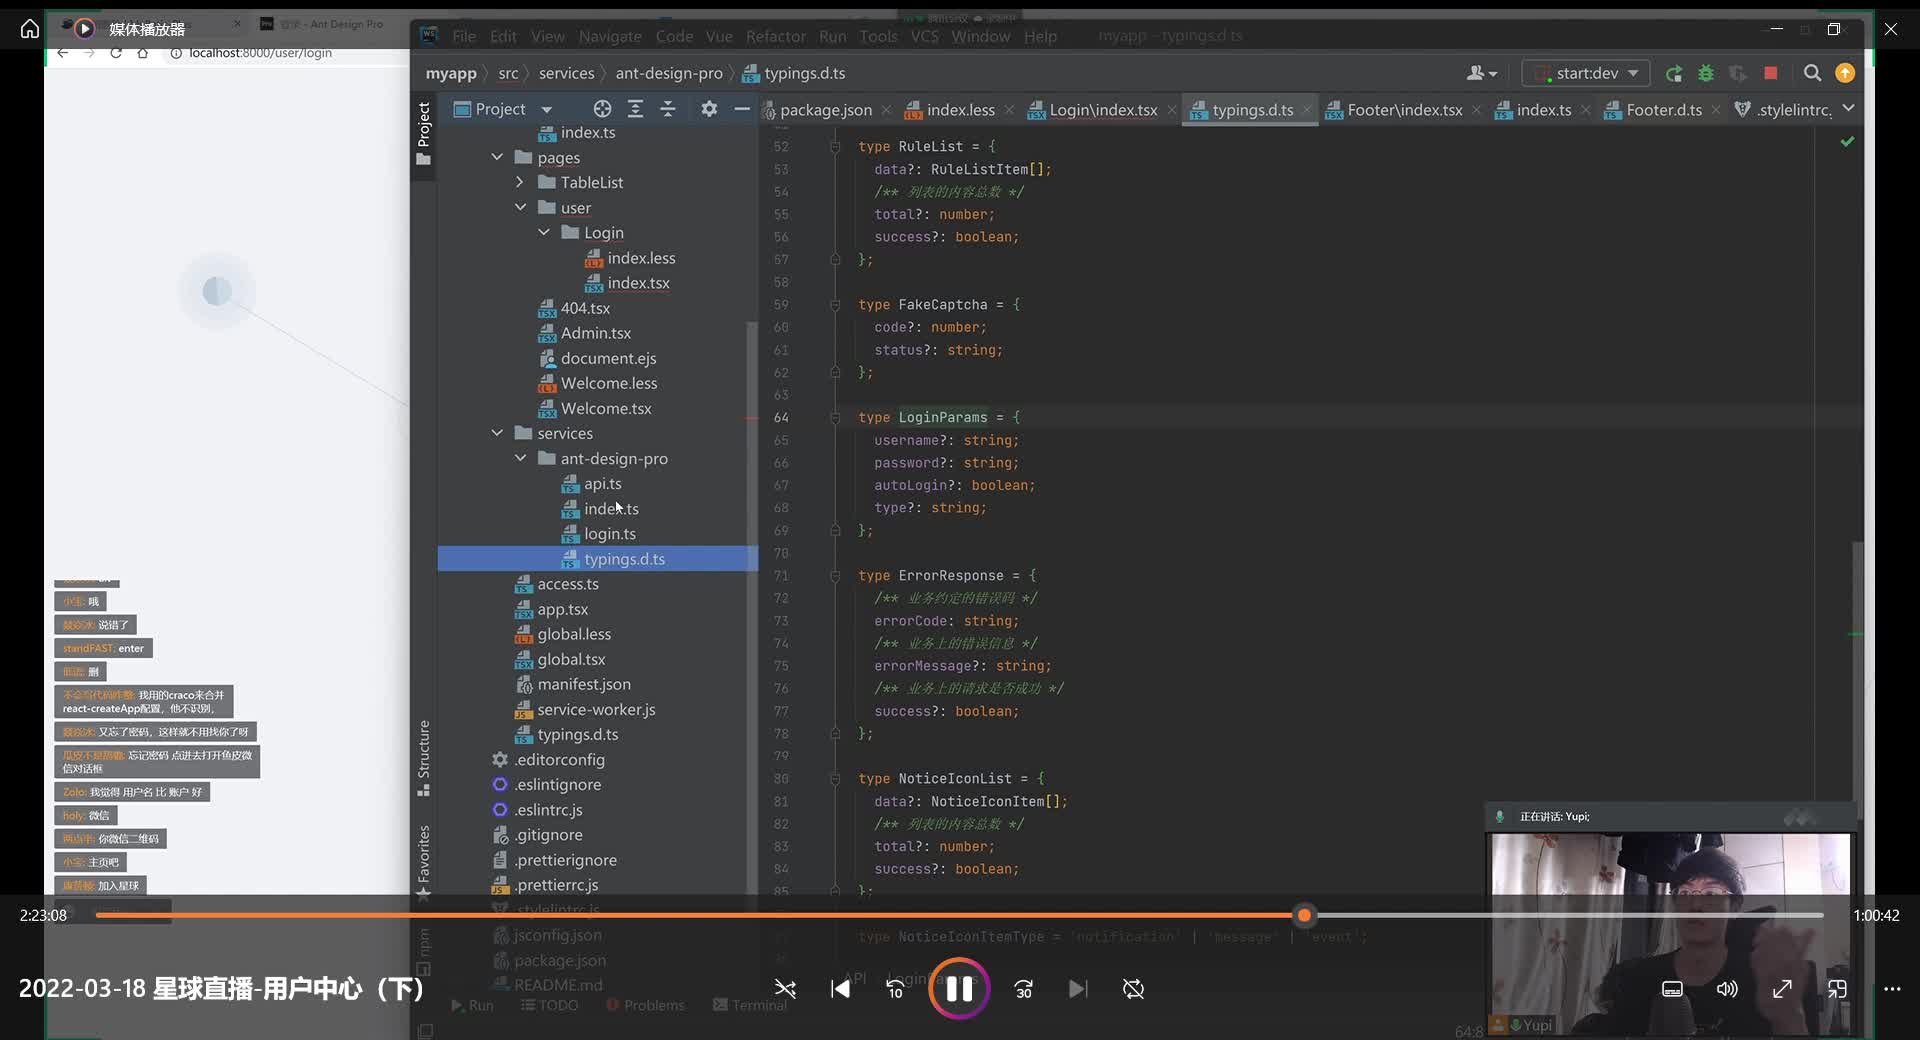Image resolution: width=1920 pixels, height=1040 pixels.
Task: Click the media player home icon
Action: 30,29
